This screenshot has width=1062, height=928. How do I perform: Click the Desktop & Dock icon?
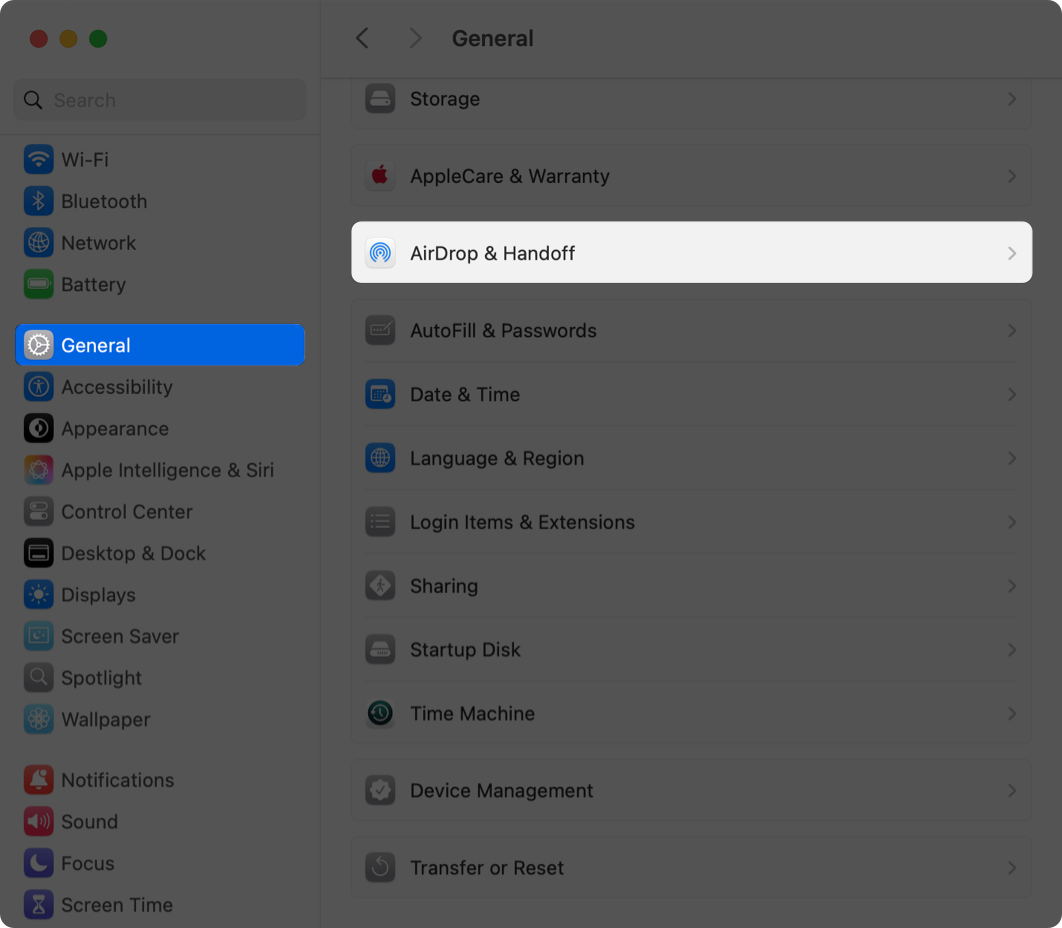(x=39, y=553)
